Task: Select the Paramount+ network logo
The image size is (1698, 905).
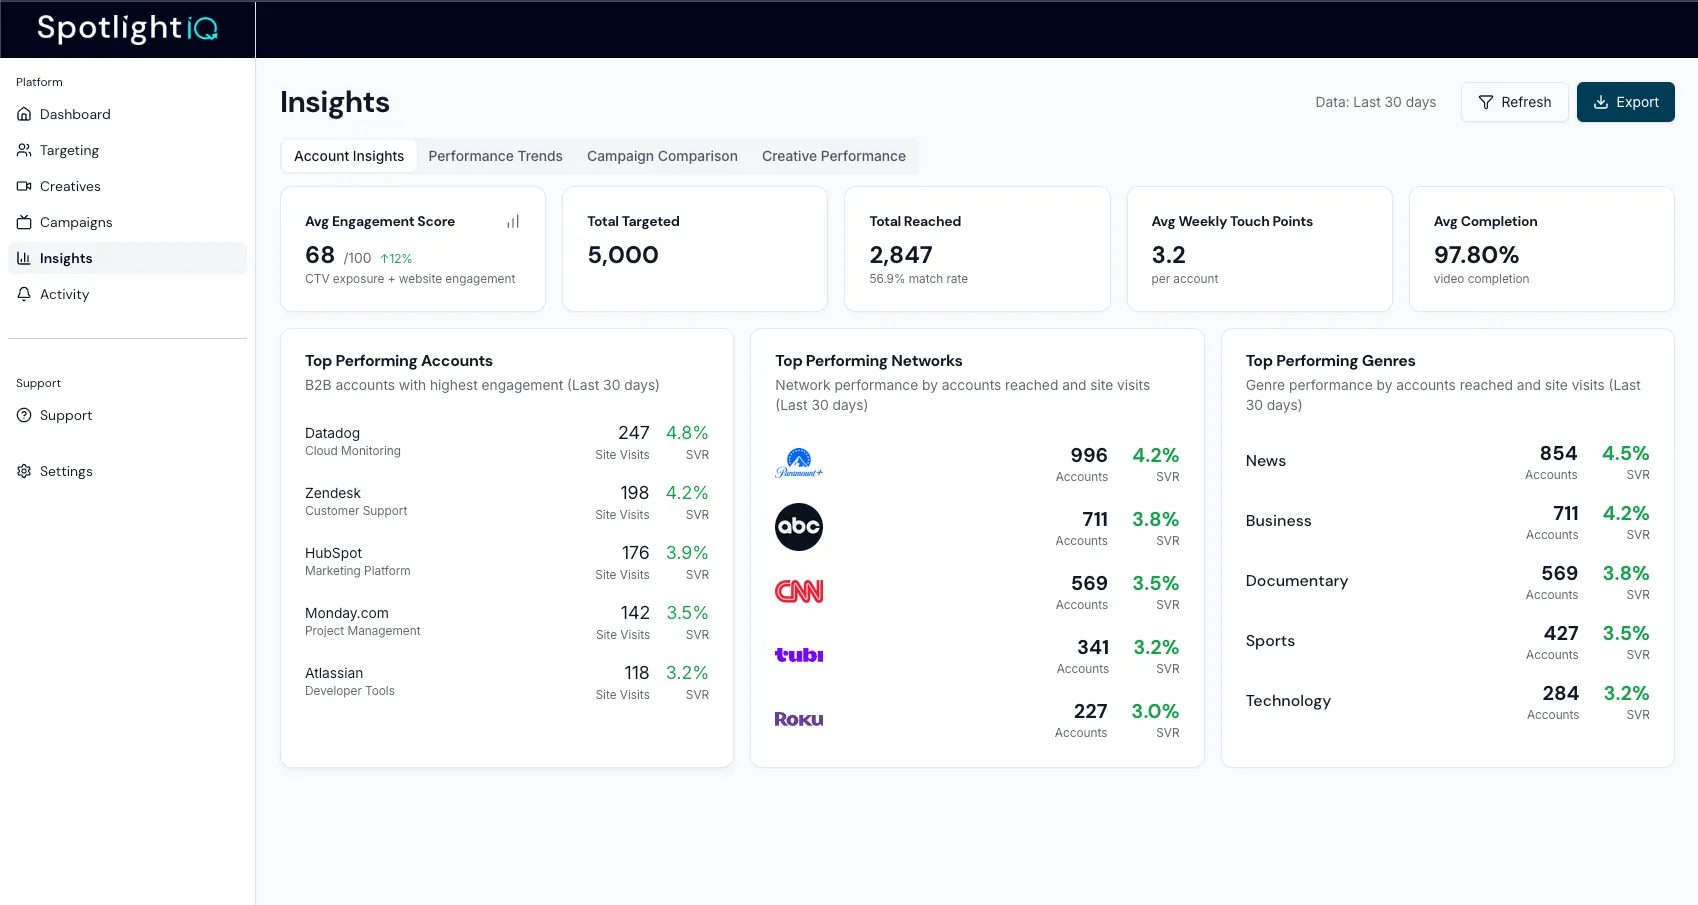Action: pos(798,463)
